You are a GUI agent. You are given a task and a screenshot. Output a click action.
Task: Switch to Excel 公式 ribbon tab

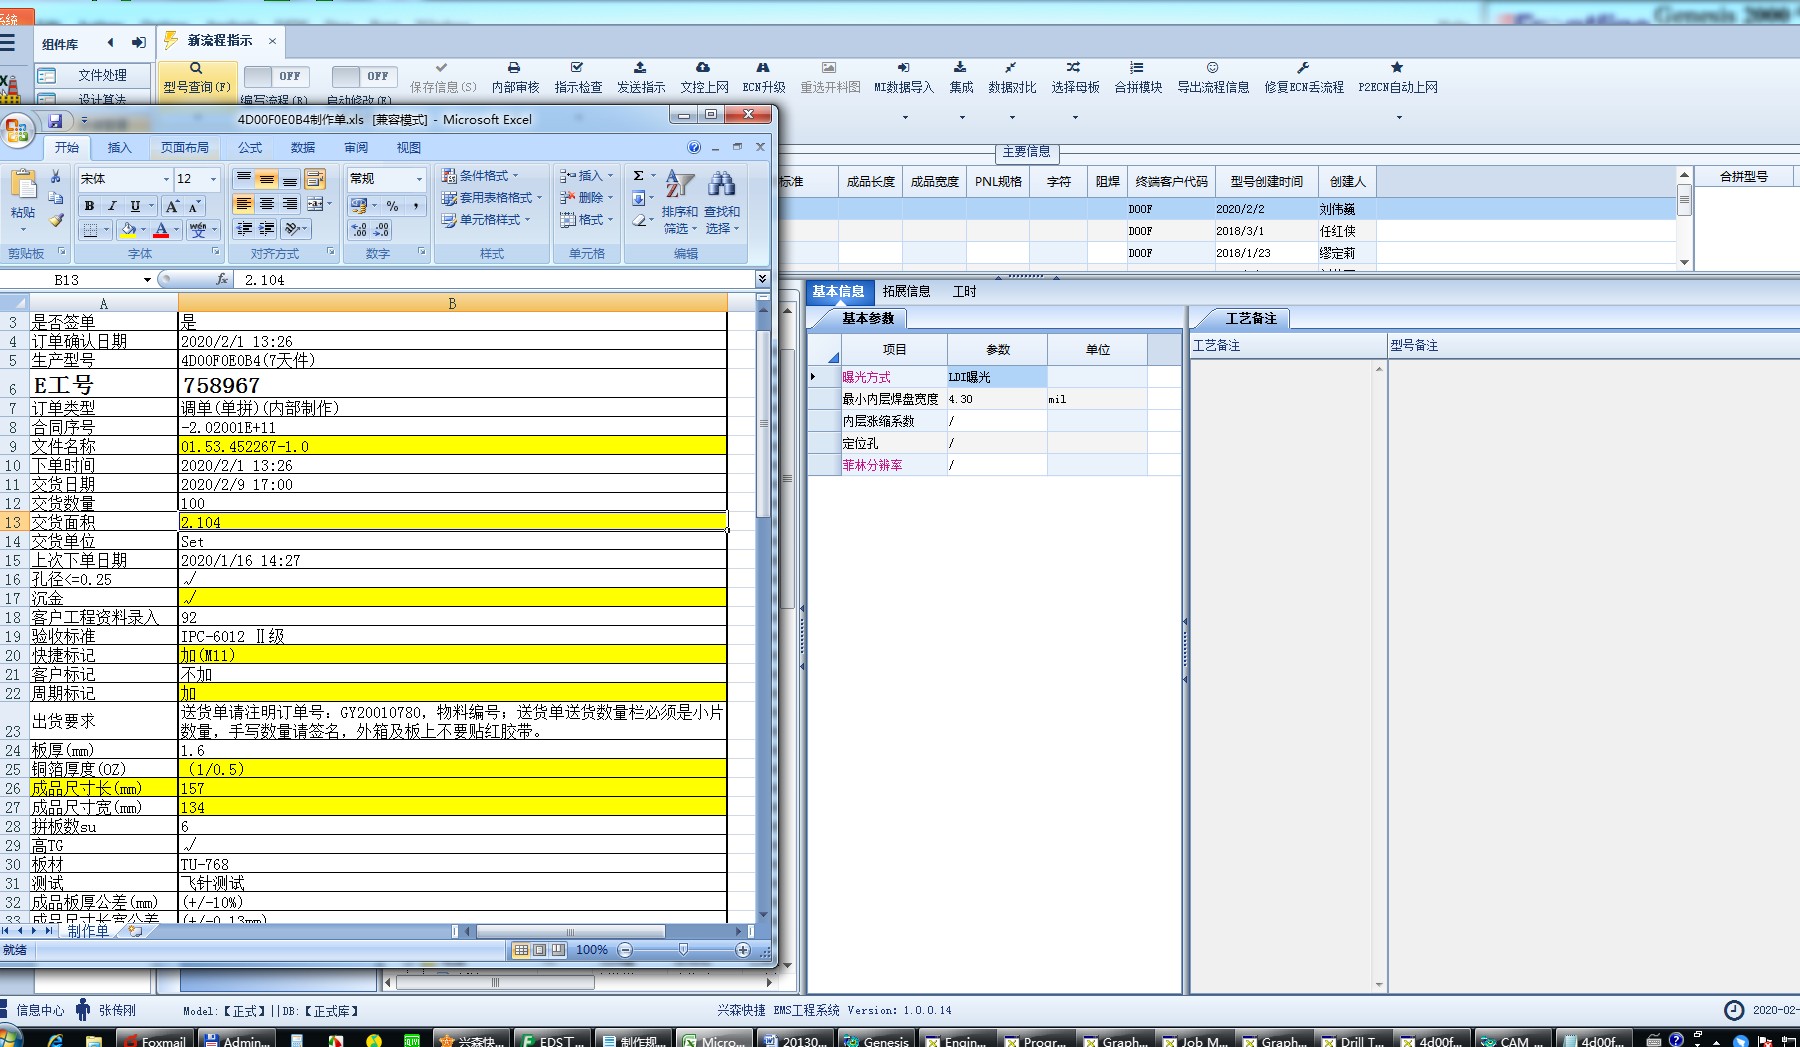pyautogui.click(x=250, y=147)
